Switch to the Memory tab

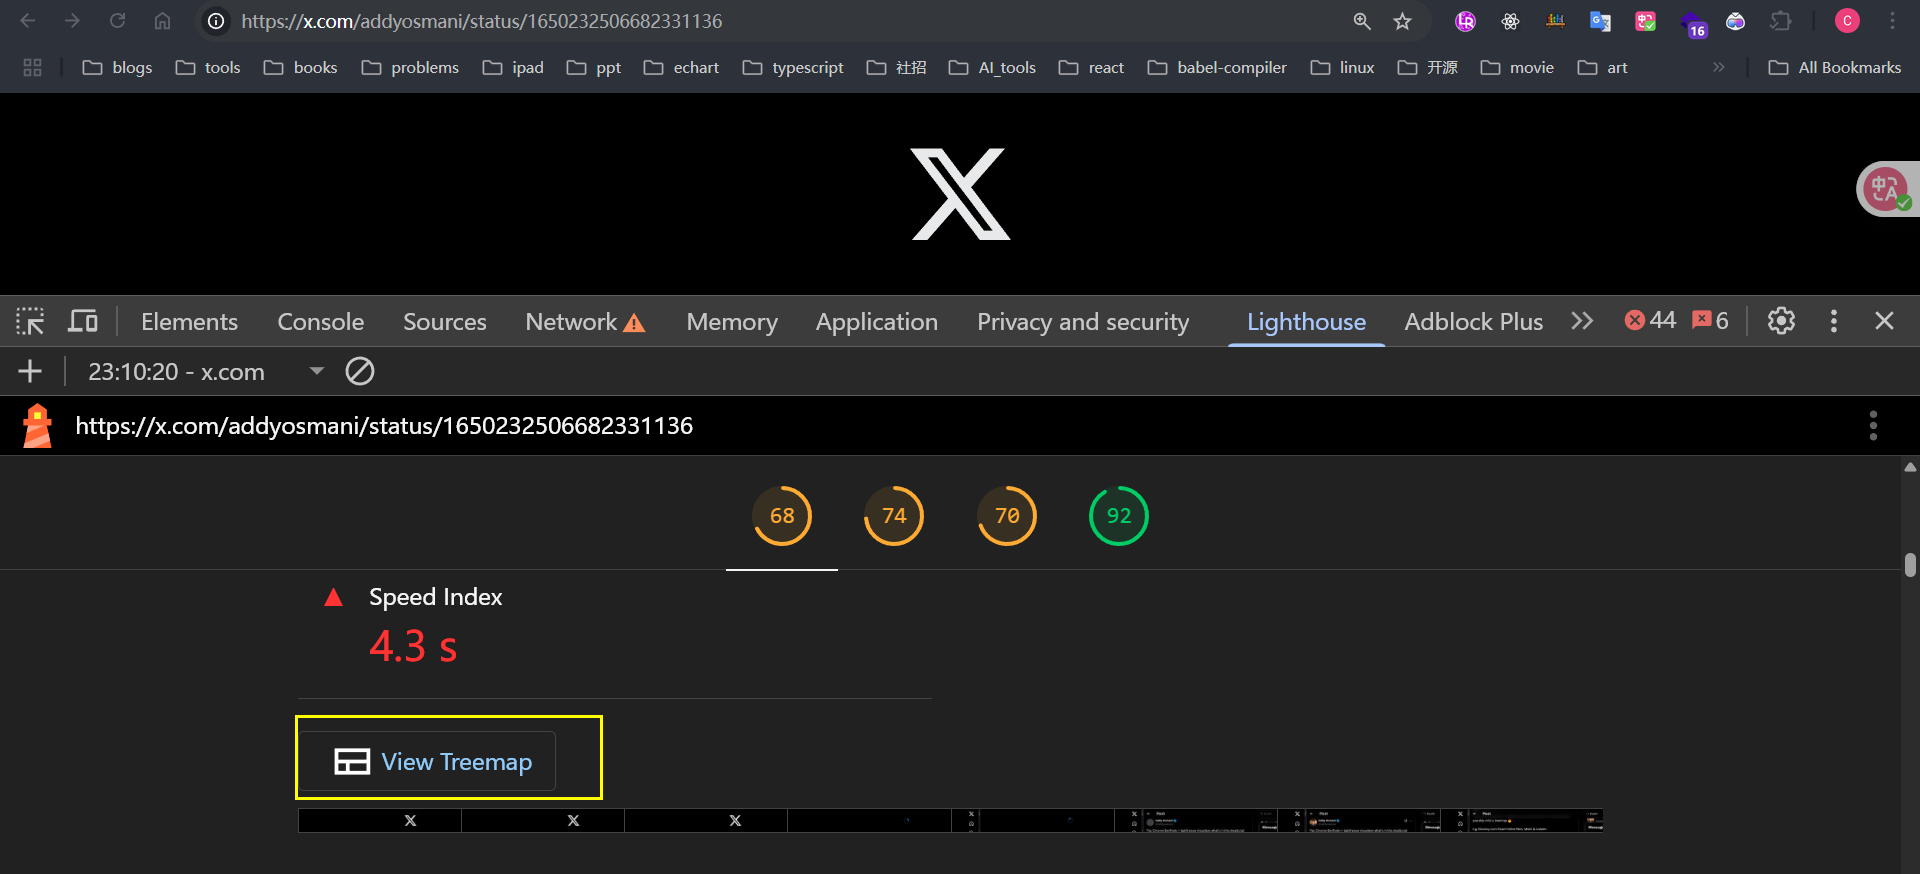(x=731, y=321)
